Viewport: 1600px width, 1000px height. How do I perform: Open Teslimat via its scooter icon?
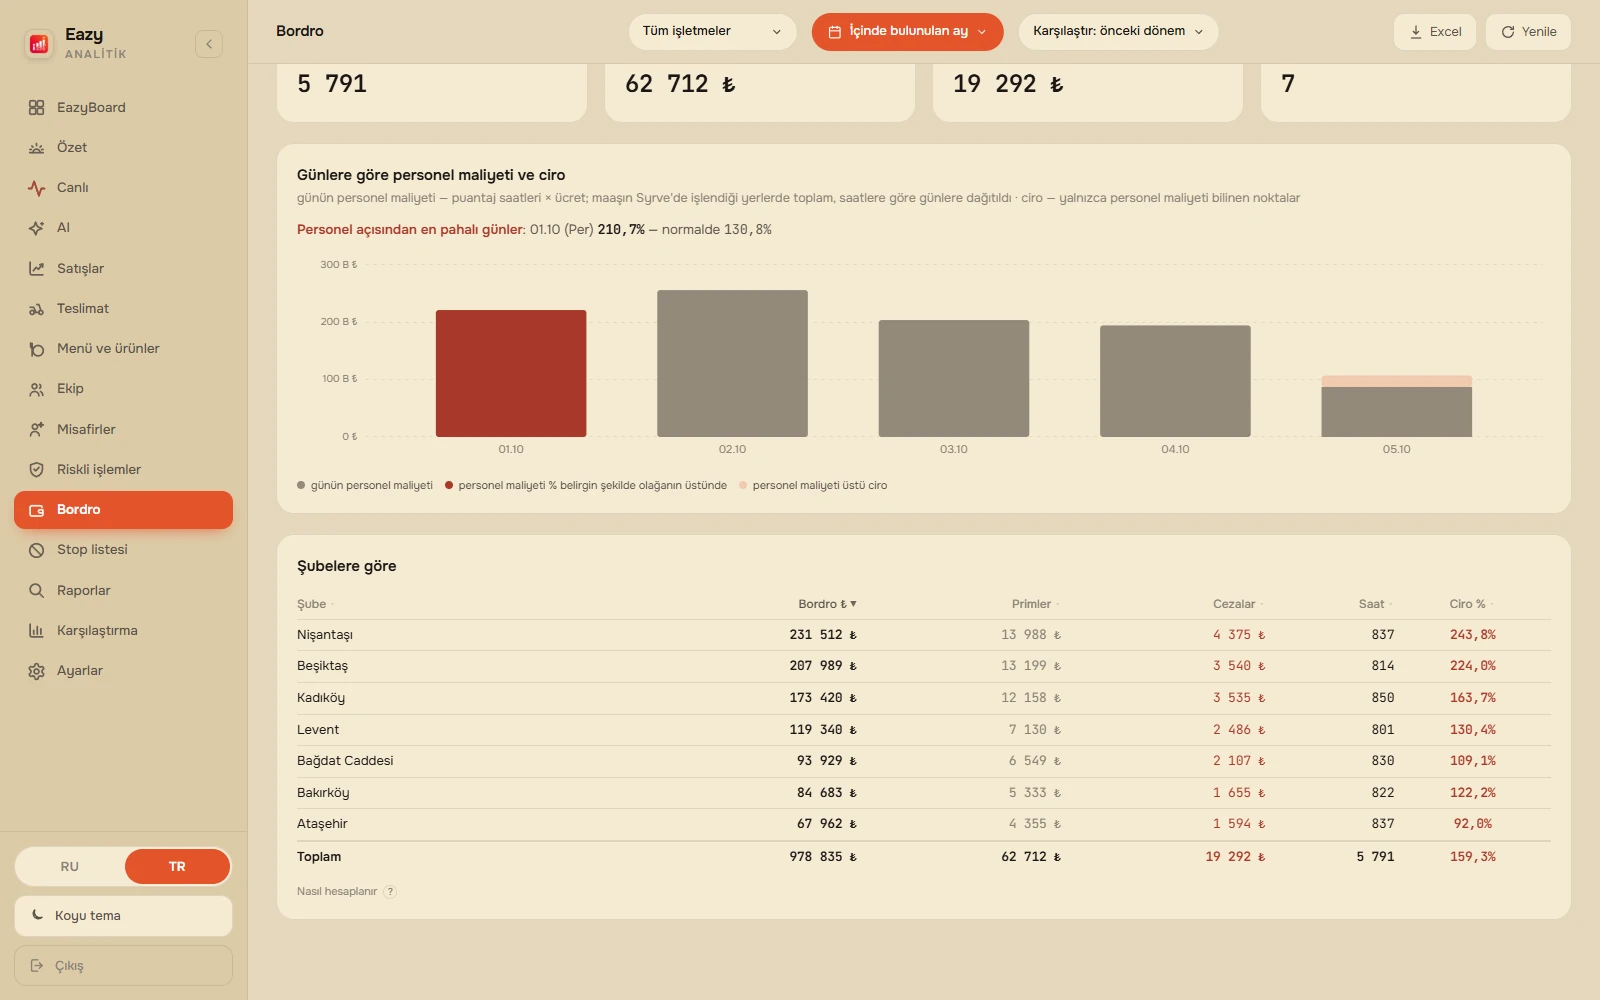point(37,309)
